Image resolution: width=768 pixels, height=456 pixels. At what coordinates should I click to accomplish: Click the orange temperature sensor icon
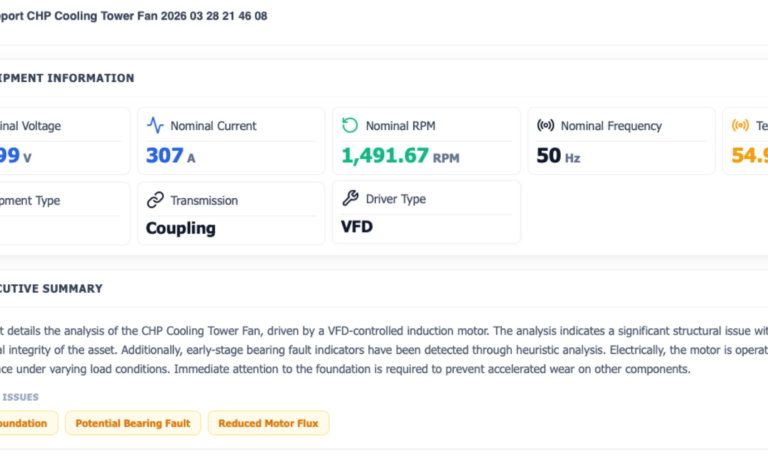tap(740, 125)
